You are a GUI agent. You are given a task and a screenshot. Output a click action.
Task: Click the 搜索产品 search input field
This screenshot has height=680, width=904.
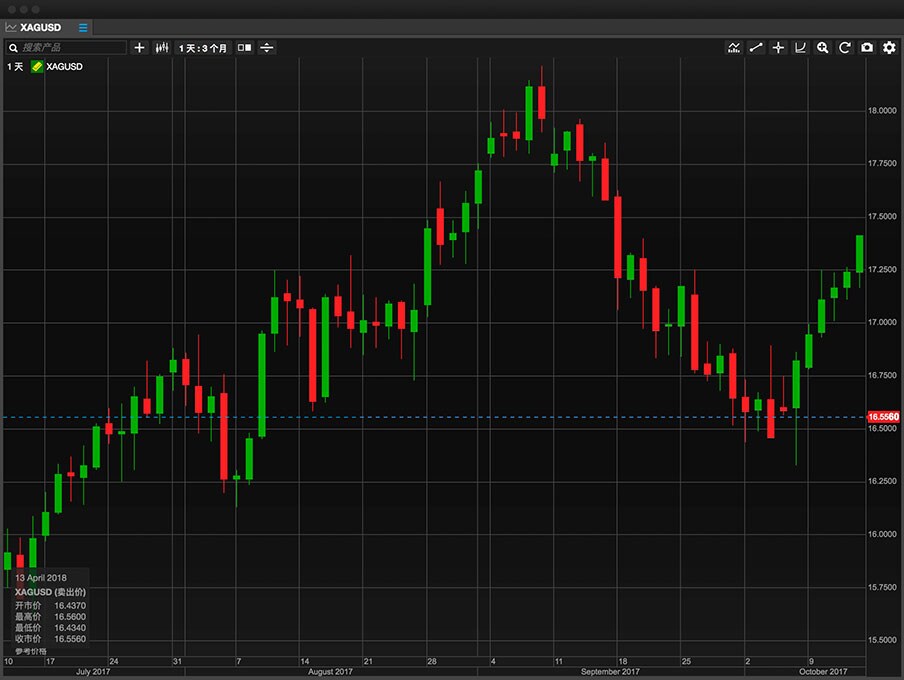pyautogui.click(x=70, y=47)
